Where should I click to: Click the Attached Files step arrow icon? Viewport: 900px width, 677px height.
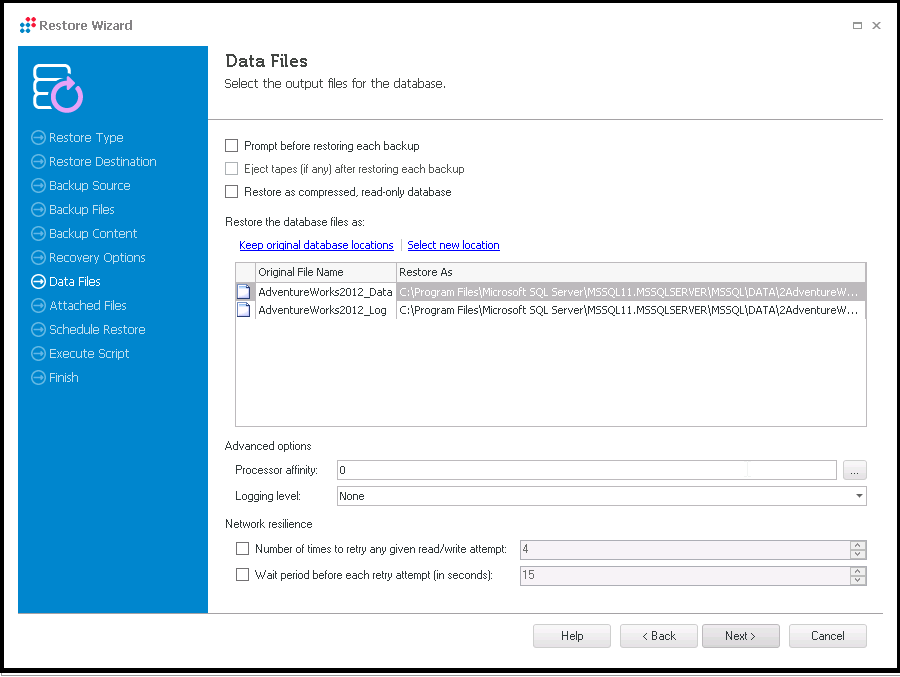38,305
